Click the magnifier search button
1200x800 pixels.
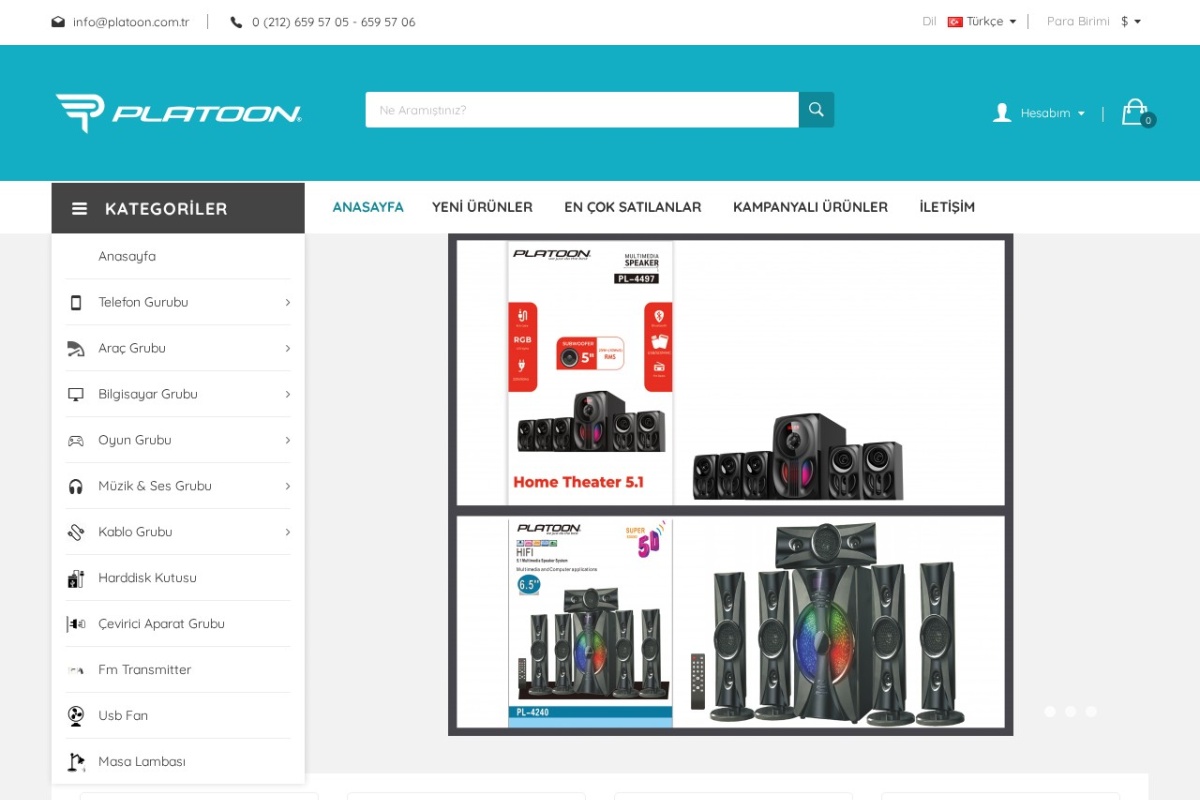click(816, 110)
